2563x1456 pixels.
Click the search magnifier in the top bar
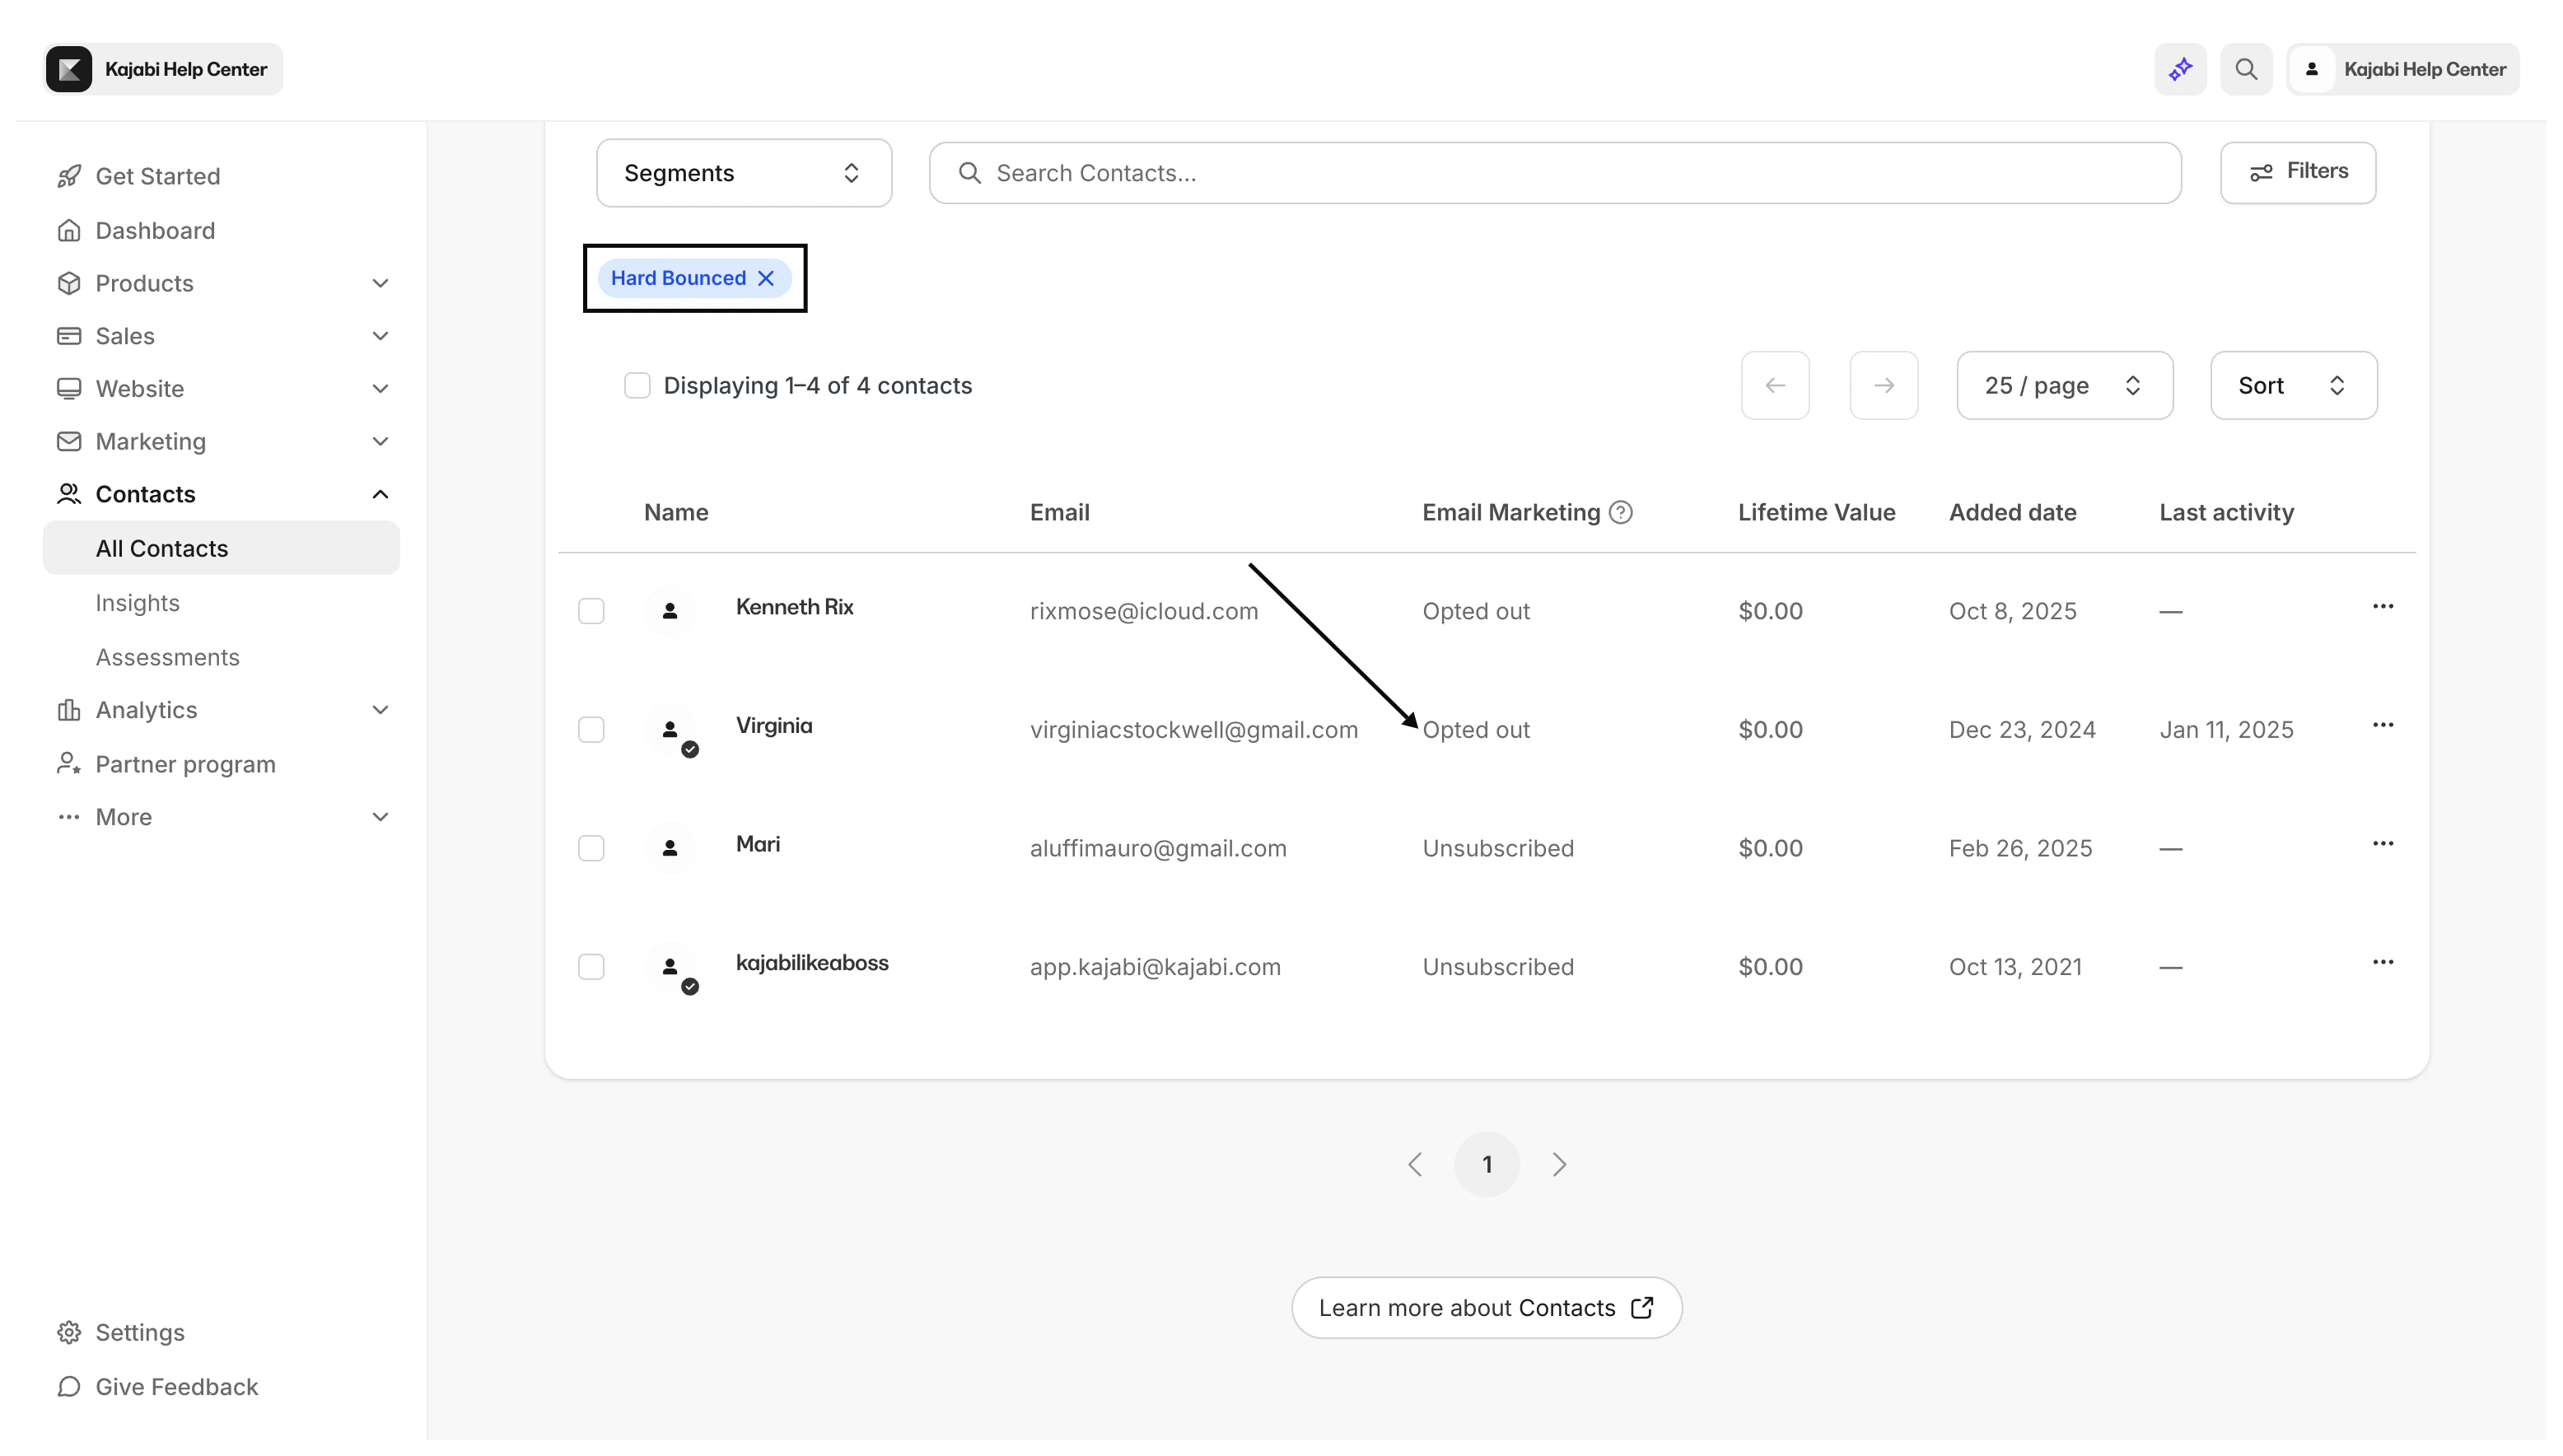click(x=2246, y=68)
